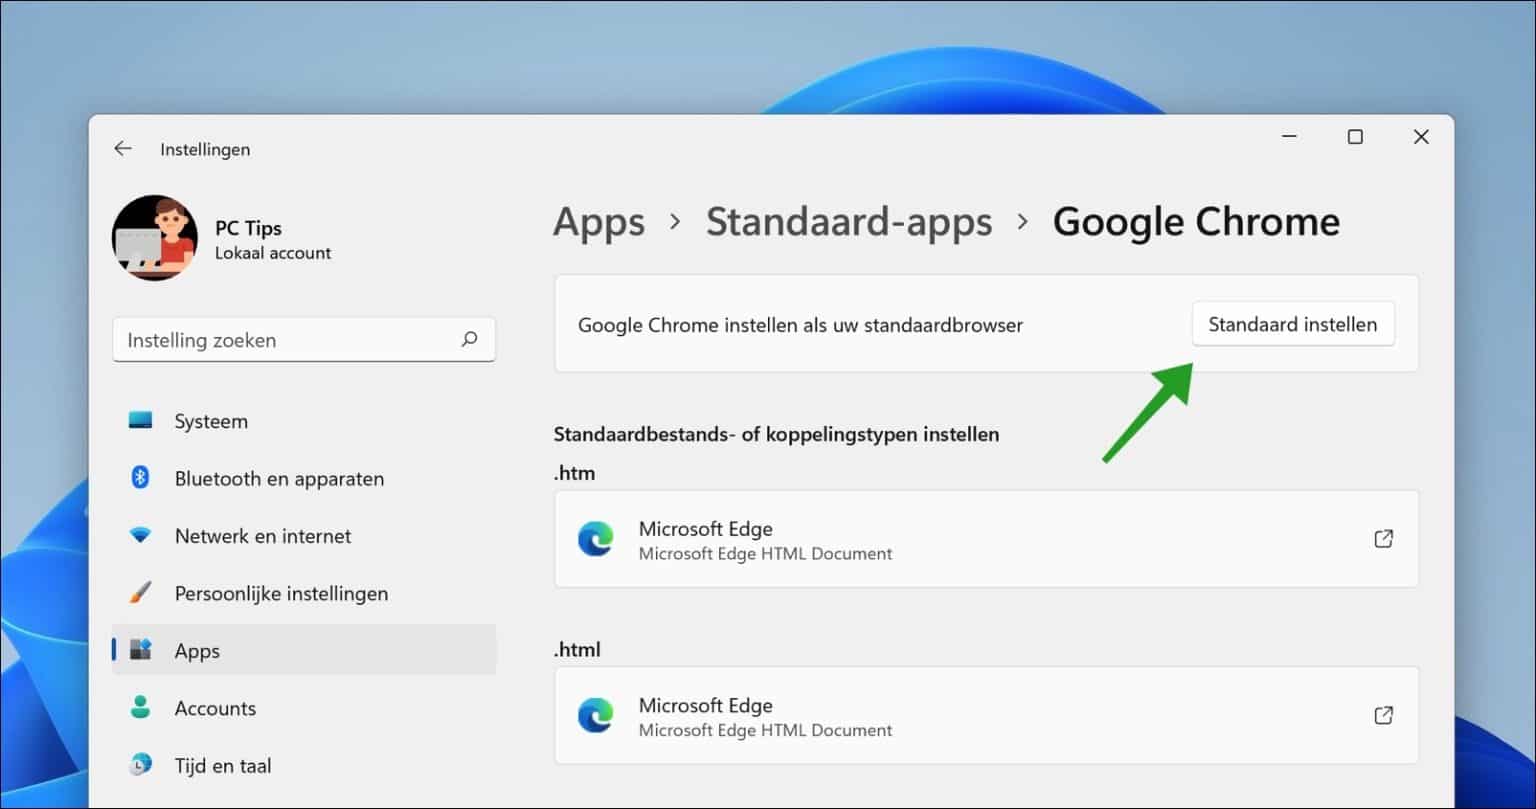Select the Apps sidebar icon
The image size is (1536, 809).
click(x=139, y=650)
